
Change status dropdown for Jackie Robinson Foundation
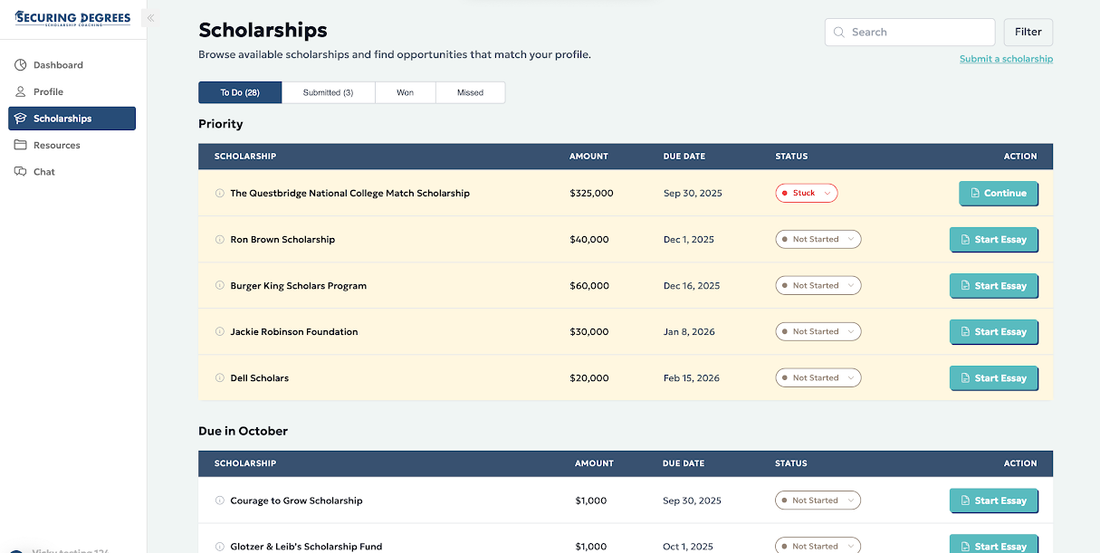click(818, 332)
